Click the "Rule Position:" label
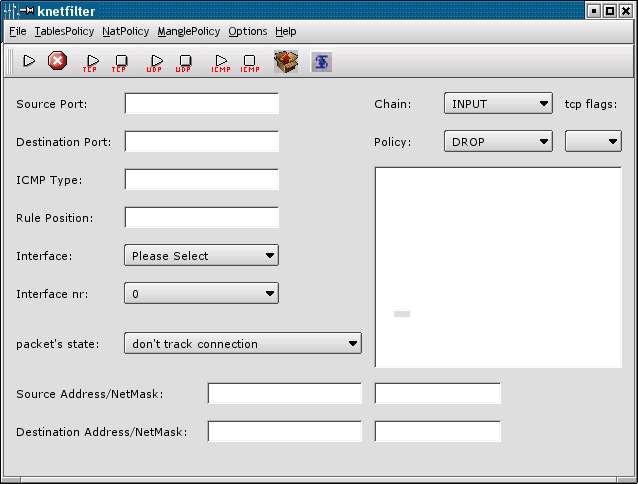 click(x=55, y=218)
